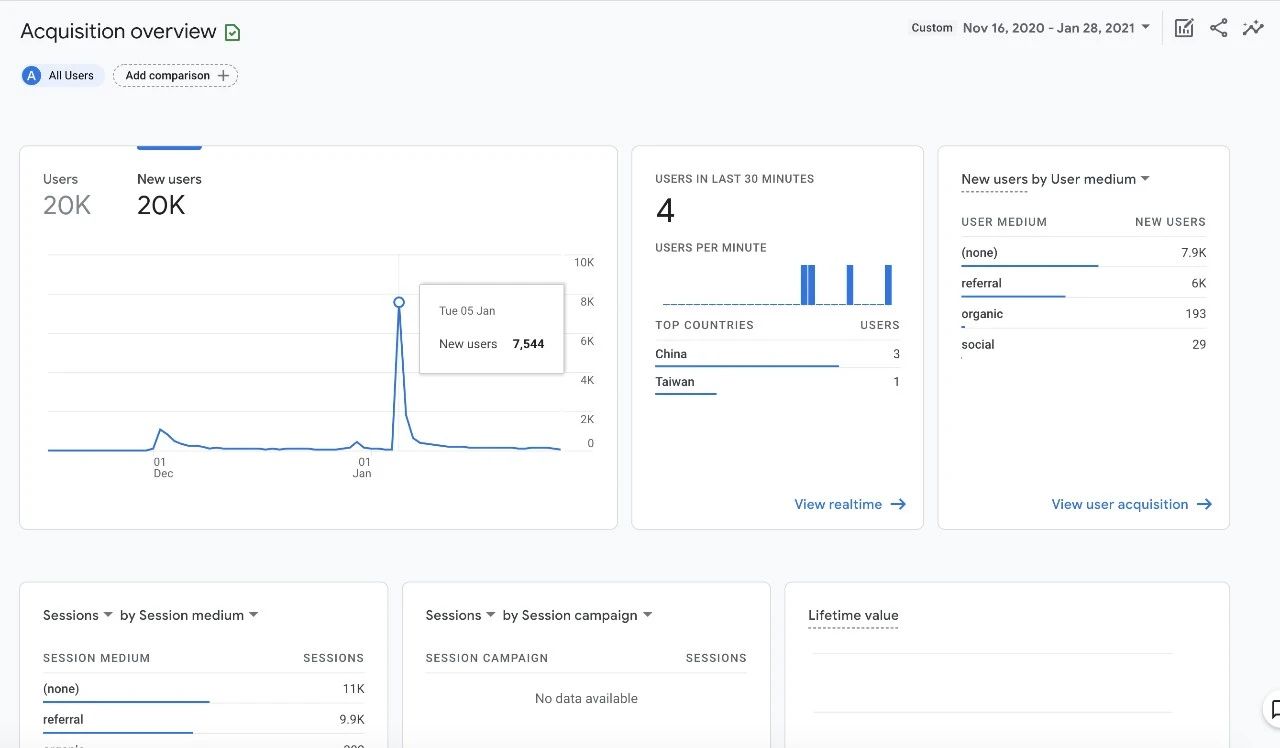This screenshot has height=748, width=1280.
Task: Click the All Users segment badge
Action: point(62,76)
